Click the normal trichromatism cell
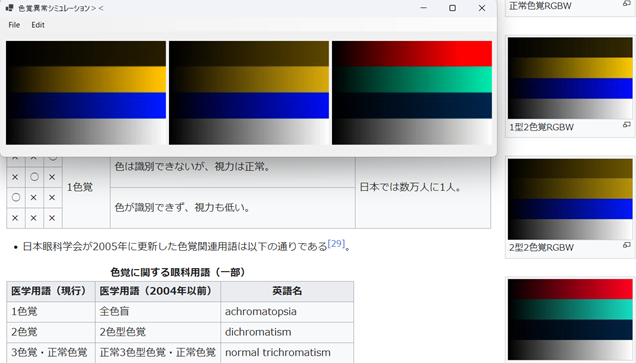Screen dimensions: 636x363 coord(287,352)
